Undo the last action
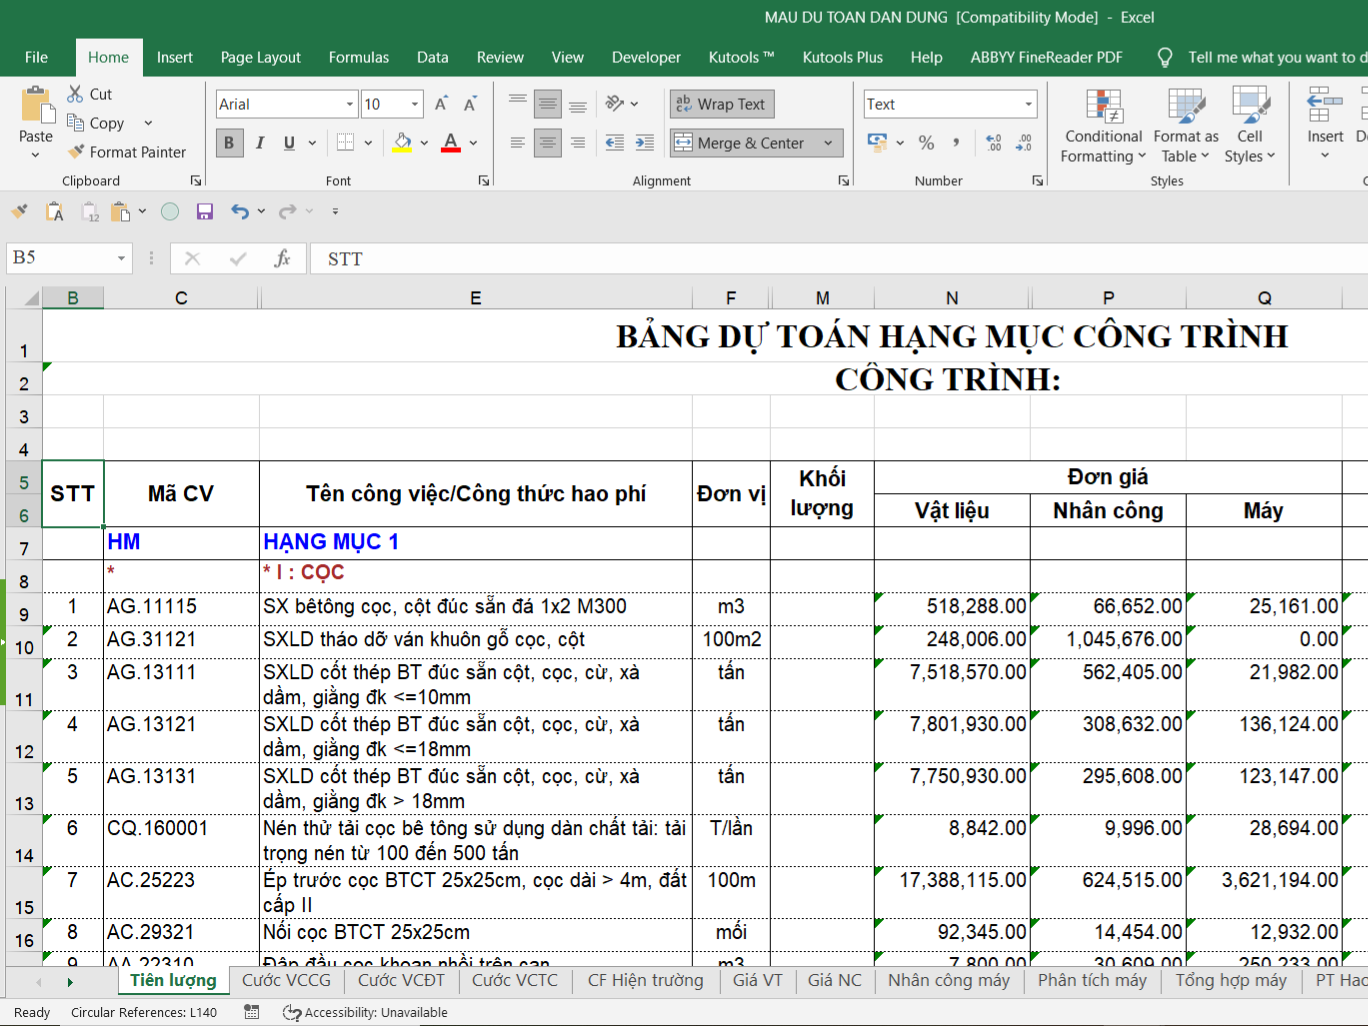This screenshot has height=1026, width=1368. click(x=239, y=211)
